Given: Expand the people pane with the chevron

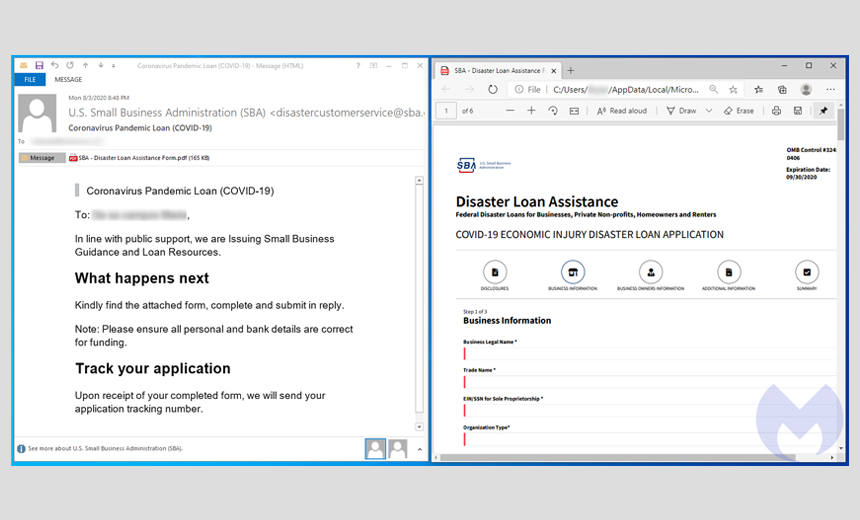Looking at the screenshot, I should (x=420, y=449).
